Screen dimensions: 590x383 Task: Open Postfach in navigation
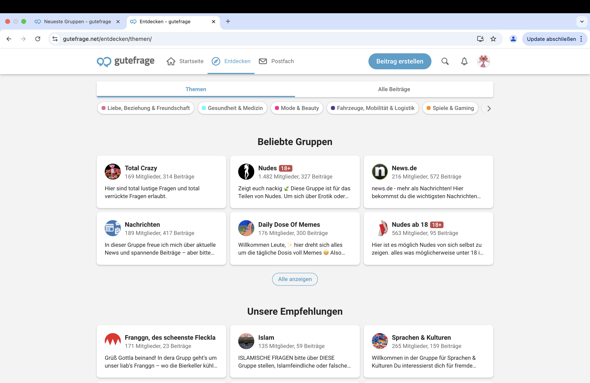click(x=277, y=61)
